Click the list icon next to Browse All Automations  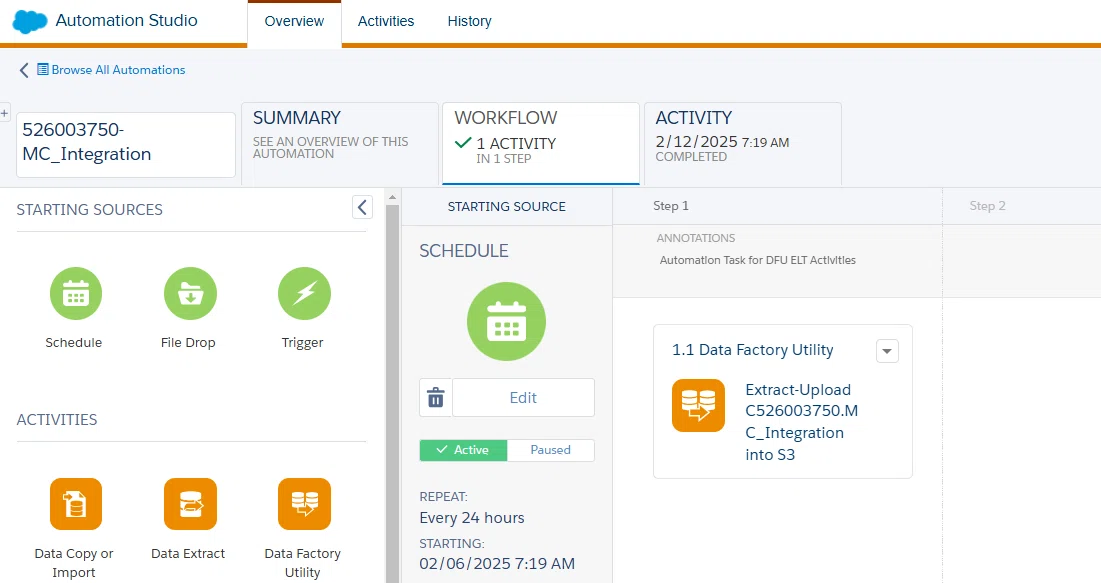[43, 70]
